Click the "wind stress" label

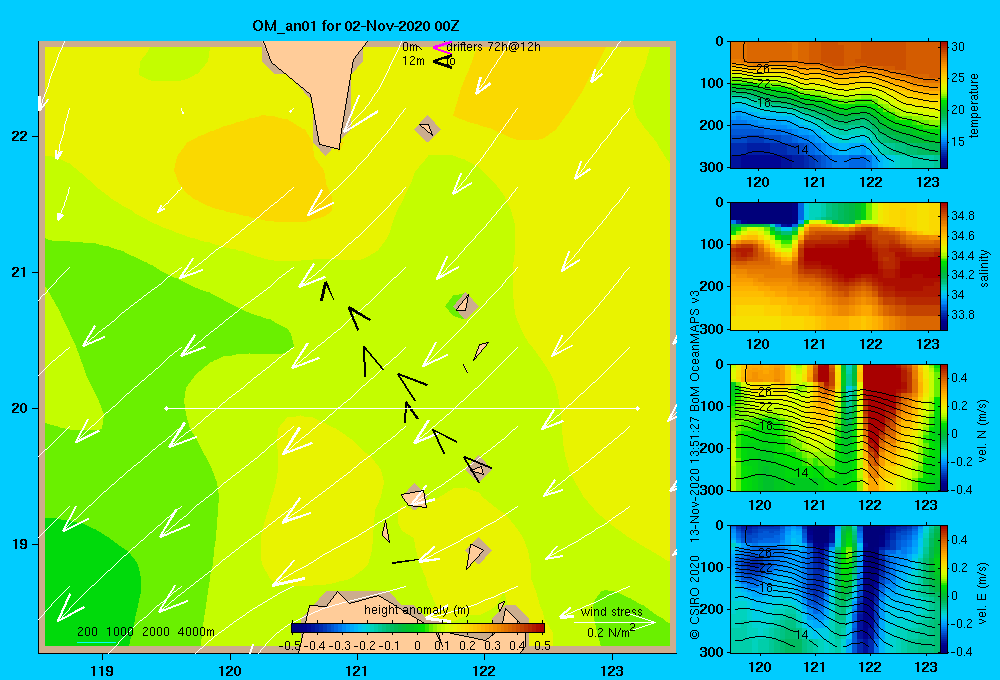tap(612, 611)
